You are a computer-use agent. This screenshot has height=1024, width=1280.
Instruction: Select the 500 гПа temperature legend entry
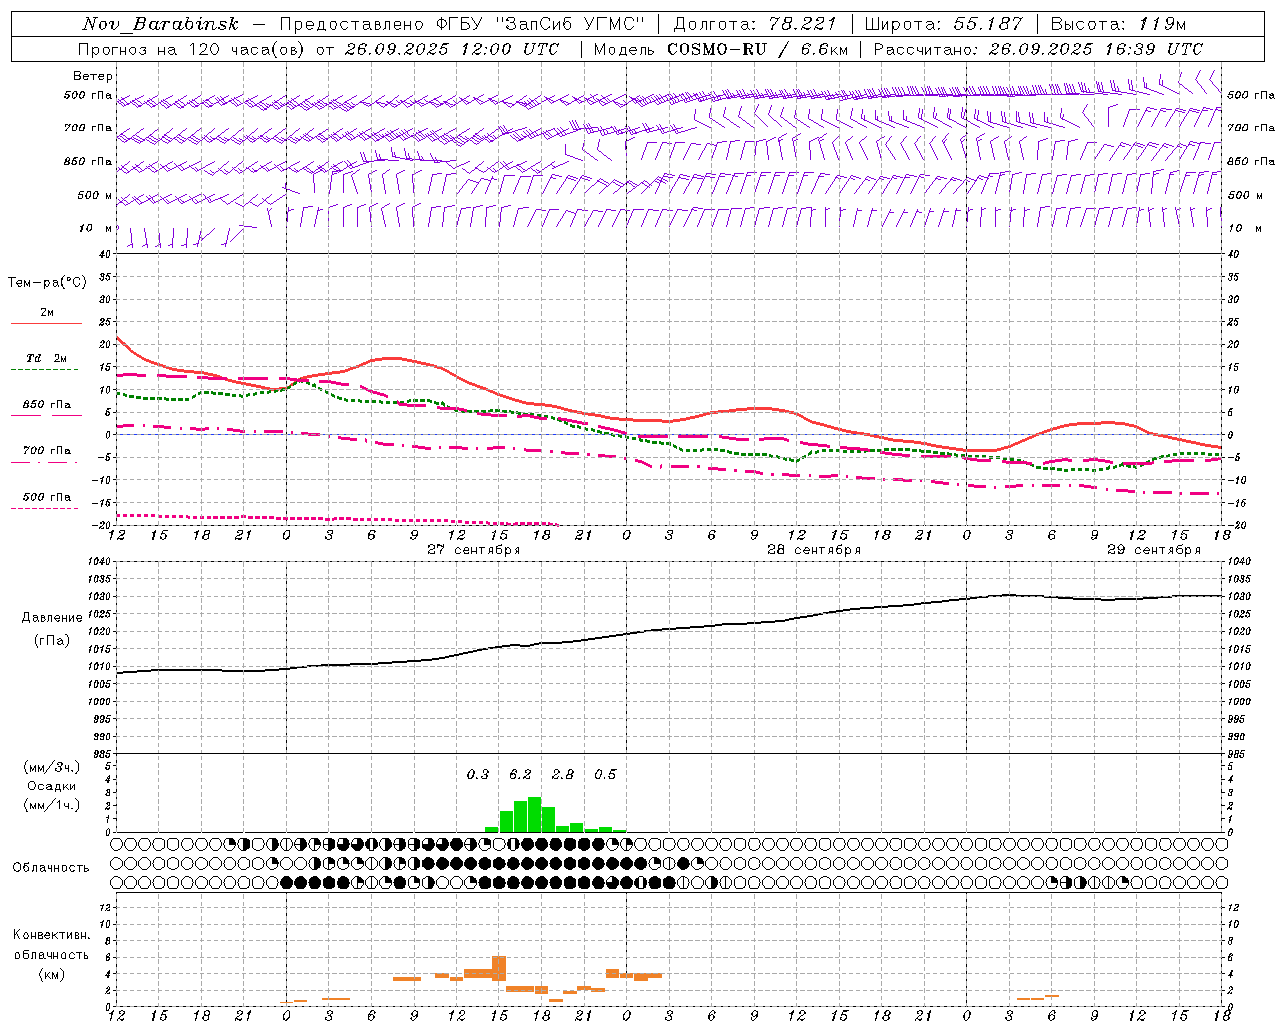46,497
